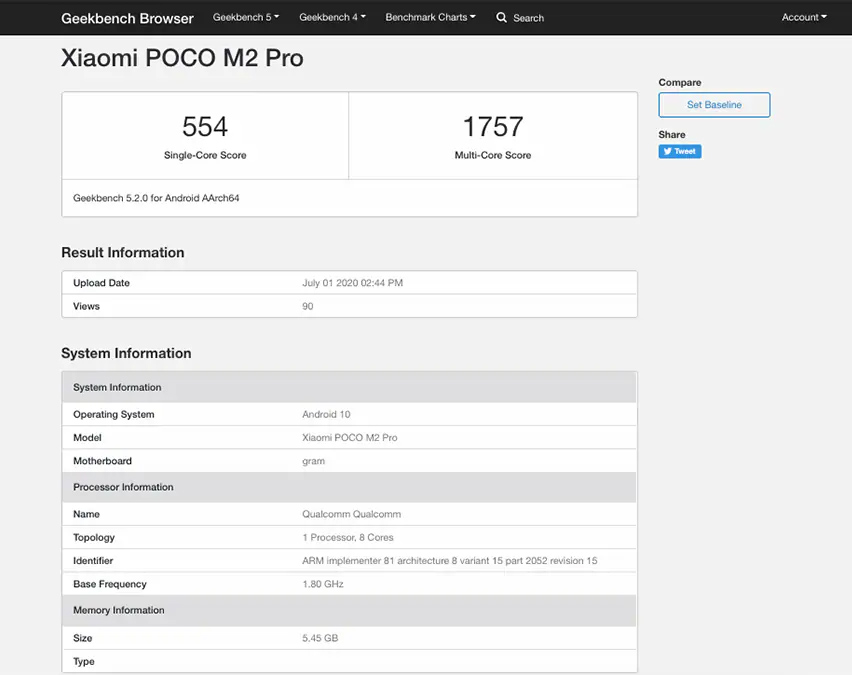Select the Single-Core Score value 554
The image size is (852, 675).
205,127
